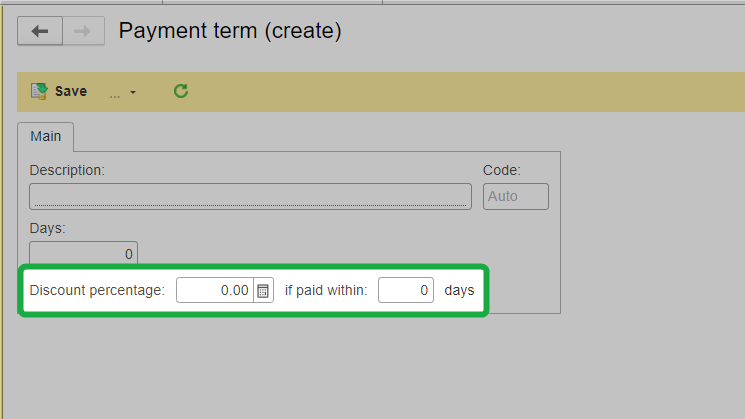Click the 'Discount percentage:' label
Image resolution: width=745 pixels, height=419 pixels.
click(97, 290)
